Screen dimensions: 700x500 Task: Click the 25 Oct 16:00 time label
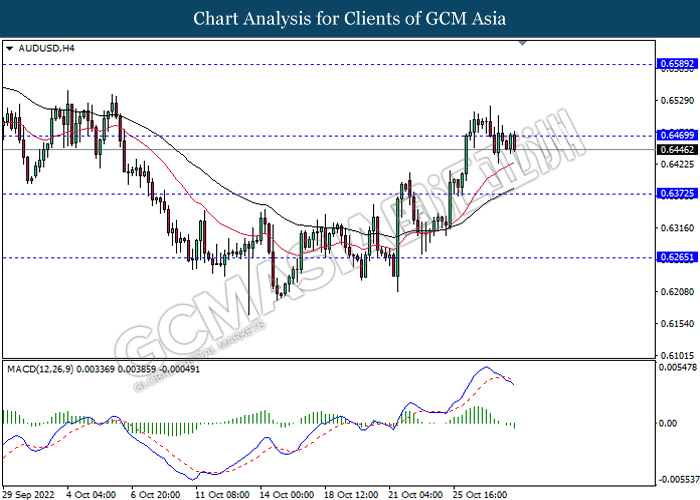point(480,495)
